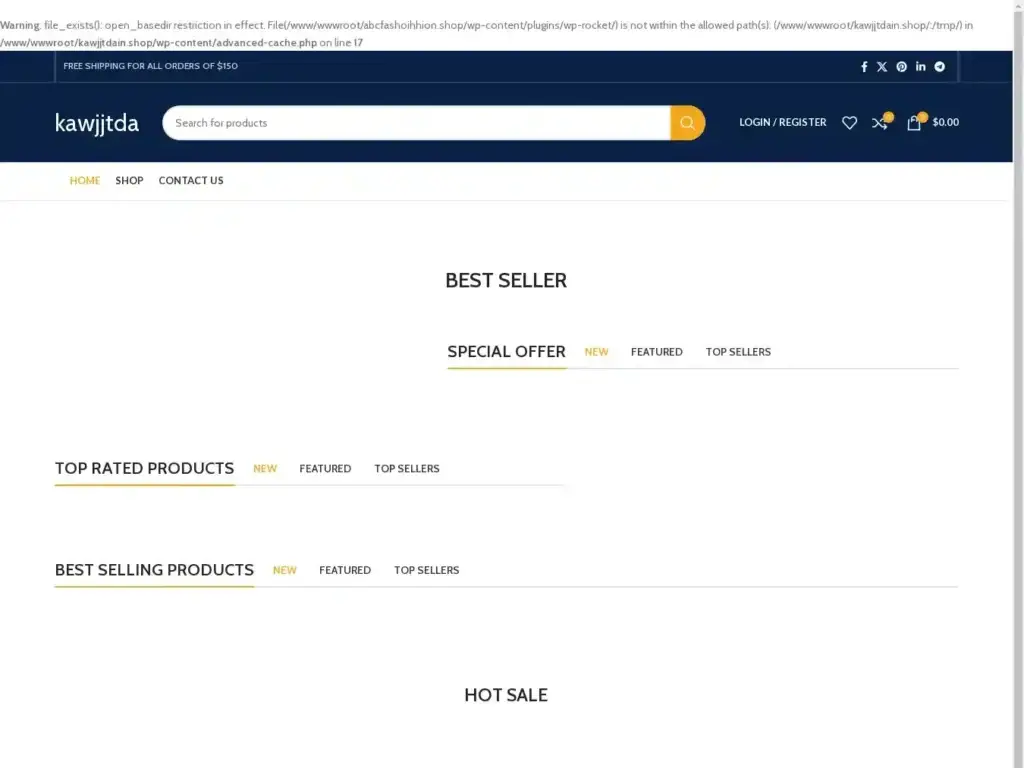Click the kawjjtda site logo
Image resolution: width=1024 pixels, height=768 pixels.
(x=96, y=122)
